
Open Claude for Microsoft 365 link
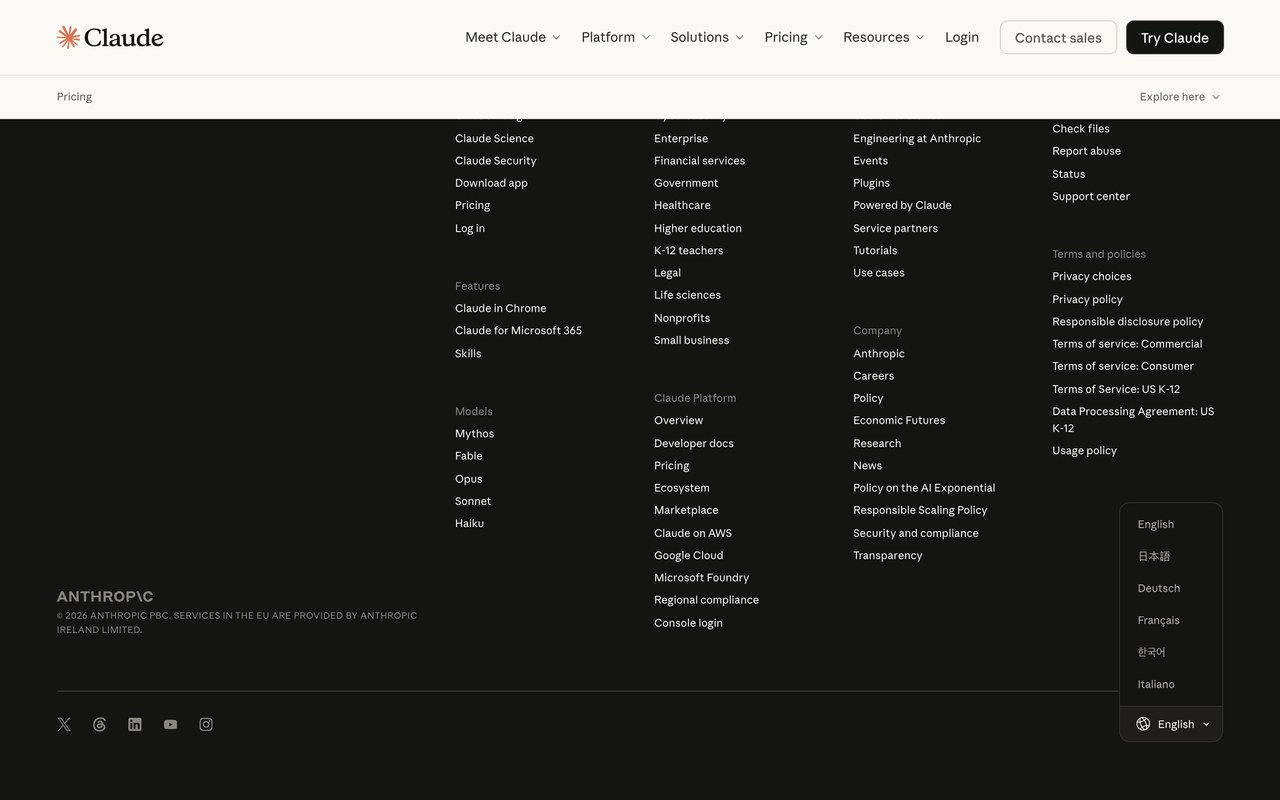pyautogui.click(x=518, y=330)
